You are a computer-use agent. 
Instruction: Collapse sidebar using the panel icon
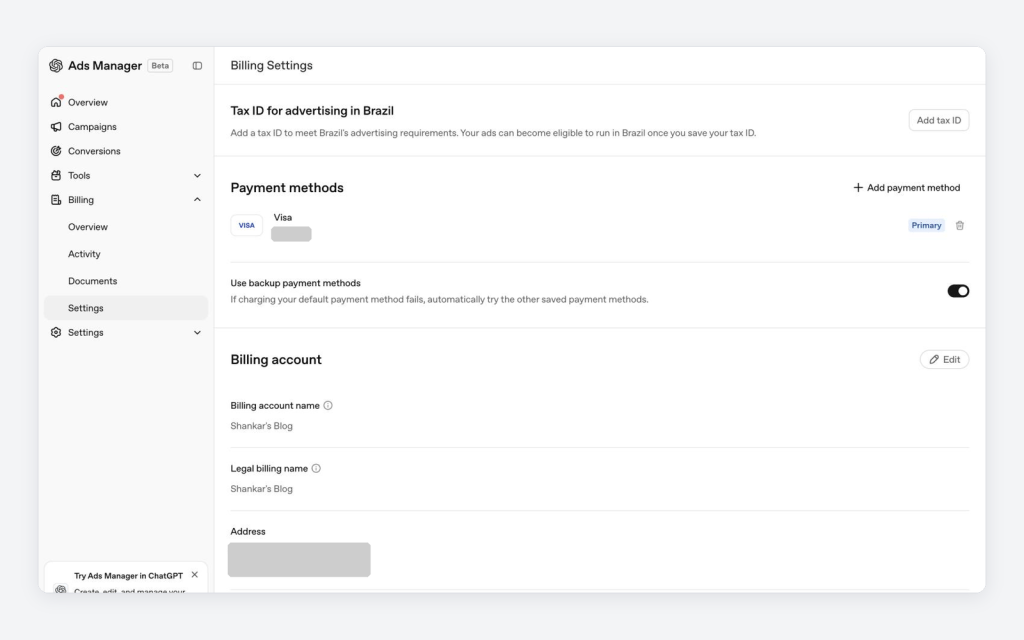[197, 65]
